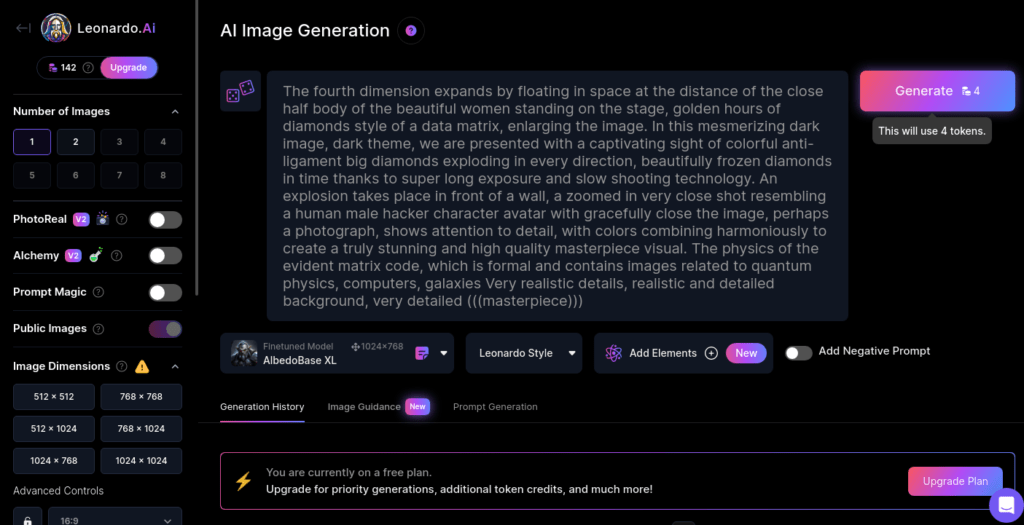Open the AlbedoBase XL model dropdown
This screenshot has height=525, width=1024.
[445, 353]
